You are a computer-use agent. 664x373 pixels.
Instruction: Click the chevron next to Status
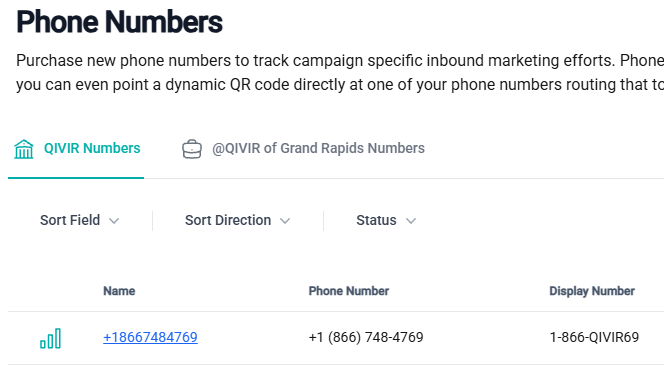(411, 221)
